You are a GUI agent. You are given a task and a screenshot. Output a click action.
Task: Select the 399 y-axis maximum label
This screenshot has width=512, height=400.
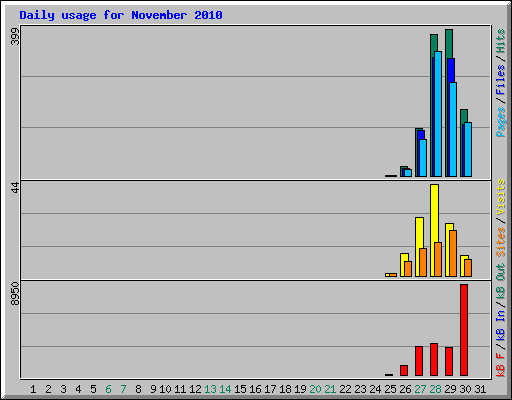tap(15, 36)
